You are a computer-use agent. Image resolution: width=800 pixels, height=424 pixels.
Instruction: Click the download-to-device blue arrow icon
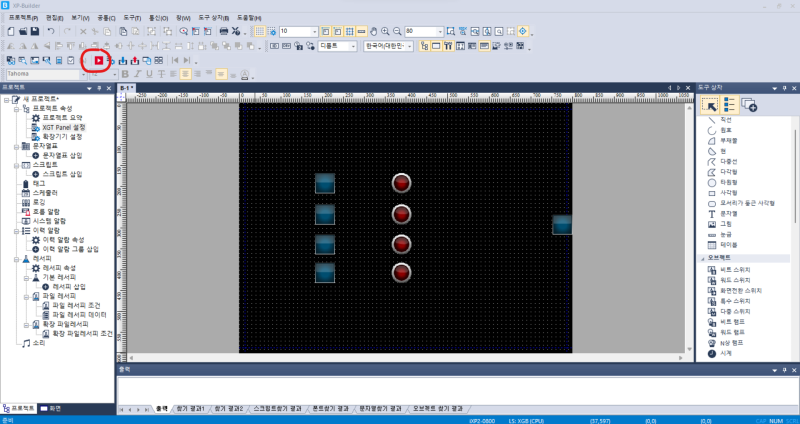pos(123,61)
